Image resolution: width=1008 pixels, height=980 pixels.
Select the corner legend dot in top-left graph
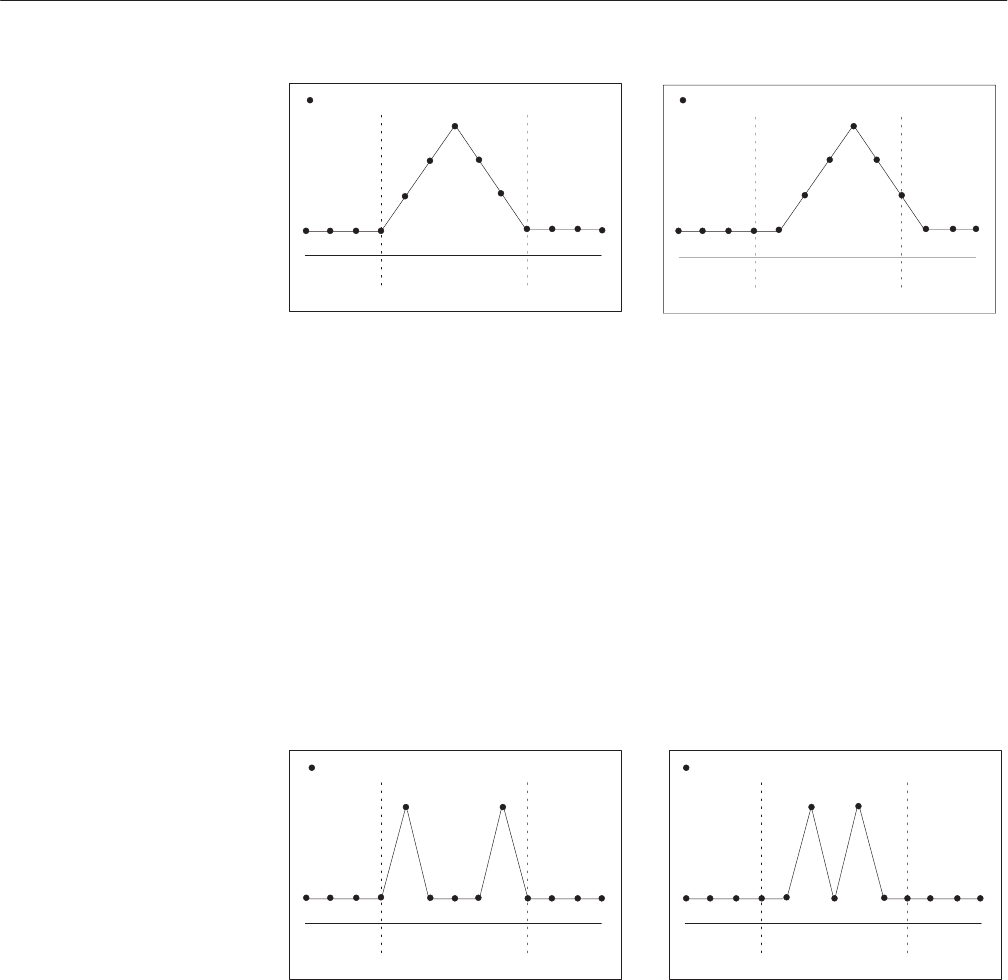tap(310, 100)
